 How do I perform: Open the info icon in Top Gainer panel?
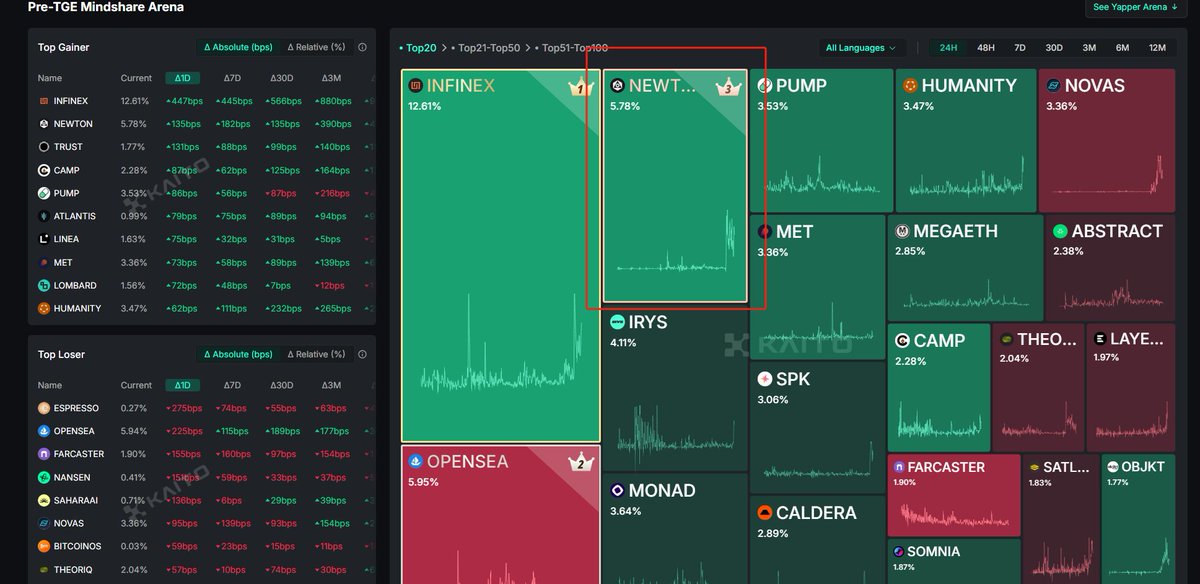[362, 47]
